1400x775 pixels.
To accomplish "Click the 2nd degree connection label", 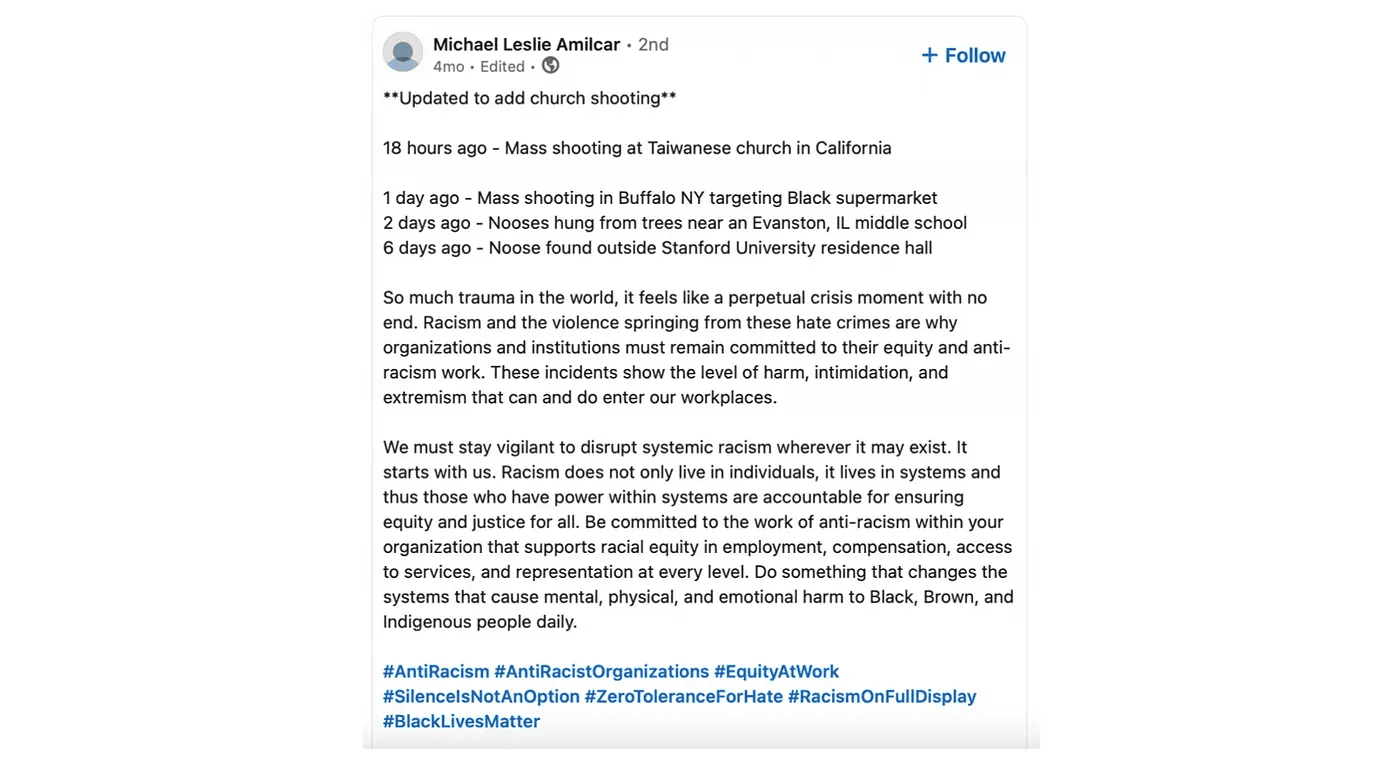I will [654, 45].
